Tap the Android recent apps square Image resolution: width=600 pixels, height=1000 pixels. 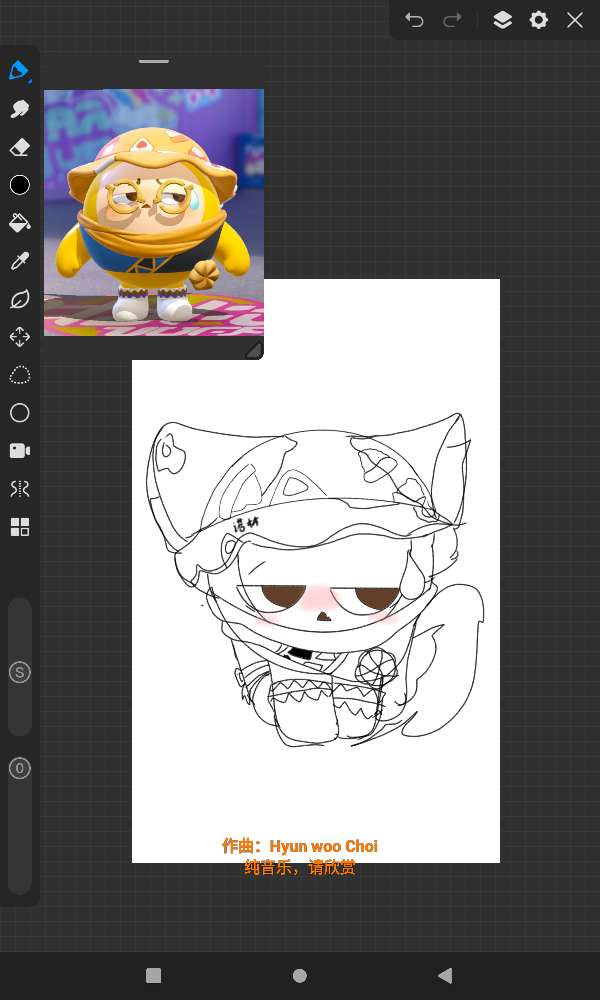click(x=154, y=976)
